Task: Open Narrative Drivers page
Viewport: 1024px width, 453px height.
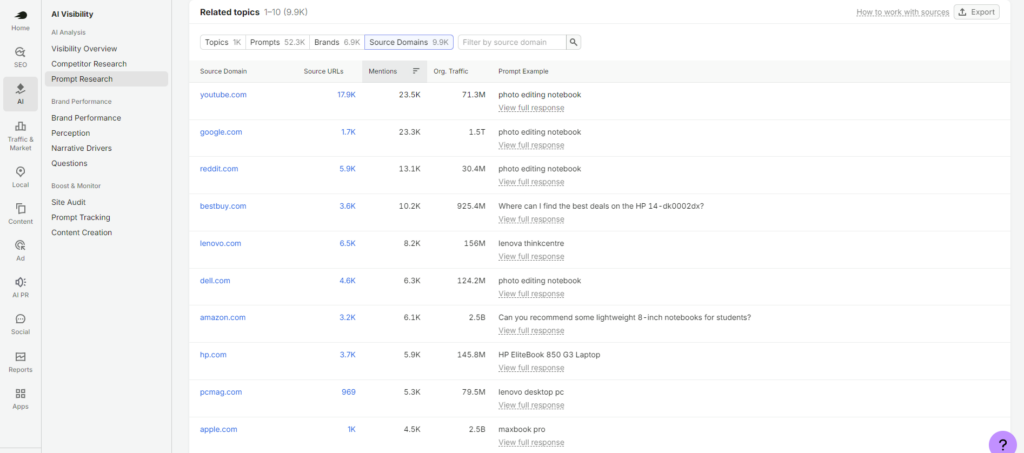Action: (82, 148)
